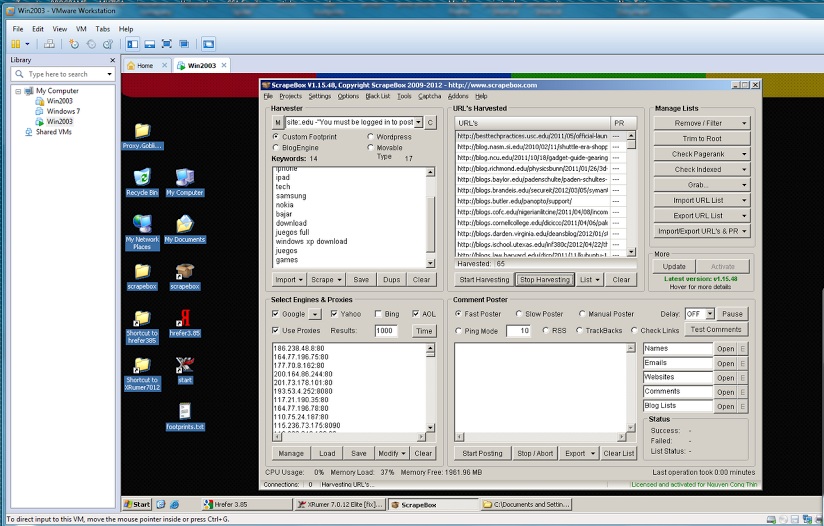
Task: Select the scrapebox box shortcut desktop icon
Action: (x=184, y=276)
